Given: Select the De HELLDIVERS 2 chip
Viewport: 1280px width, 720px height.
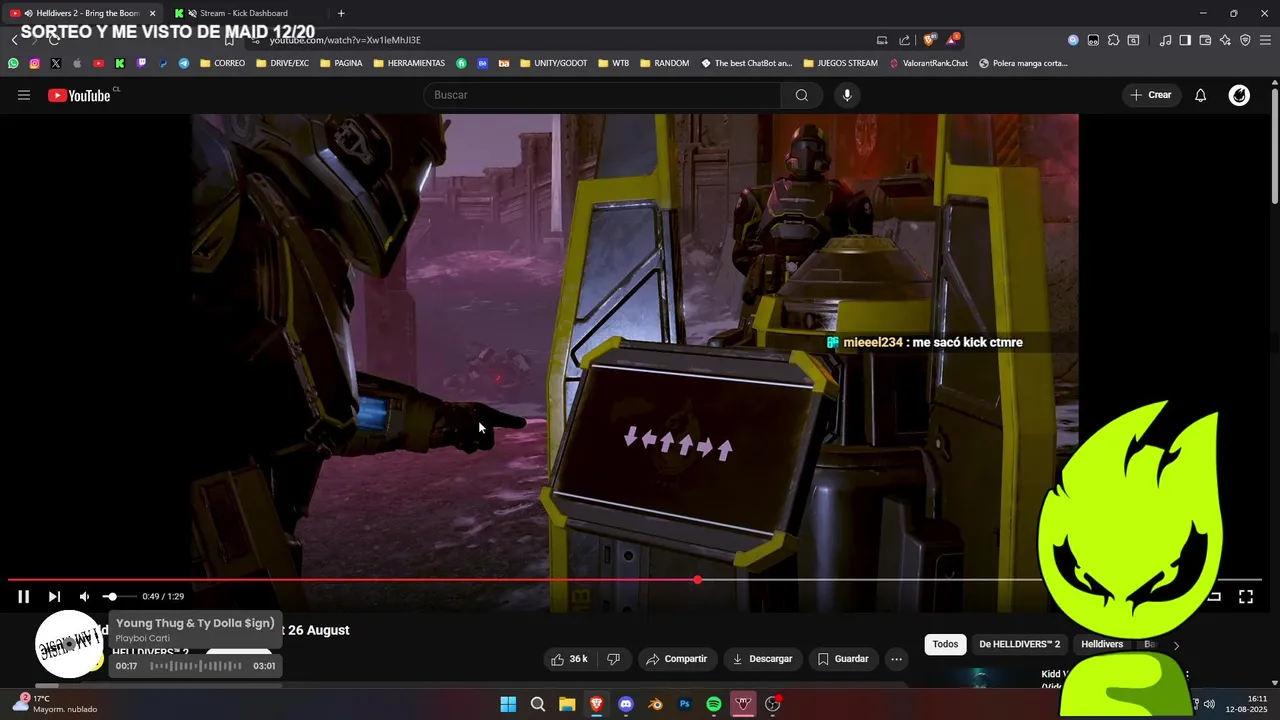Looking at the screenshot, I should [1019, 644].
